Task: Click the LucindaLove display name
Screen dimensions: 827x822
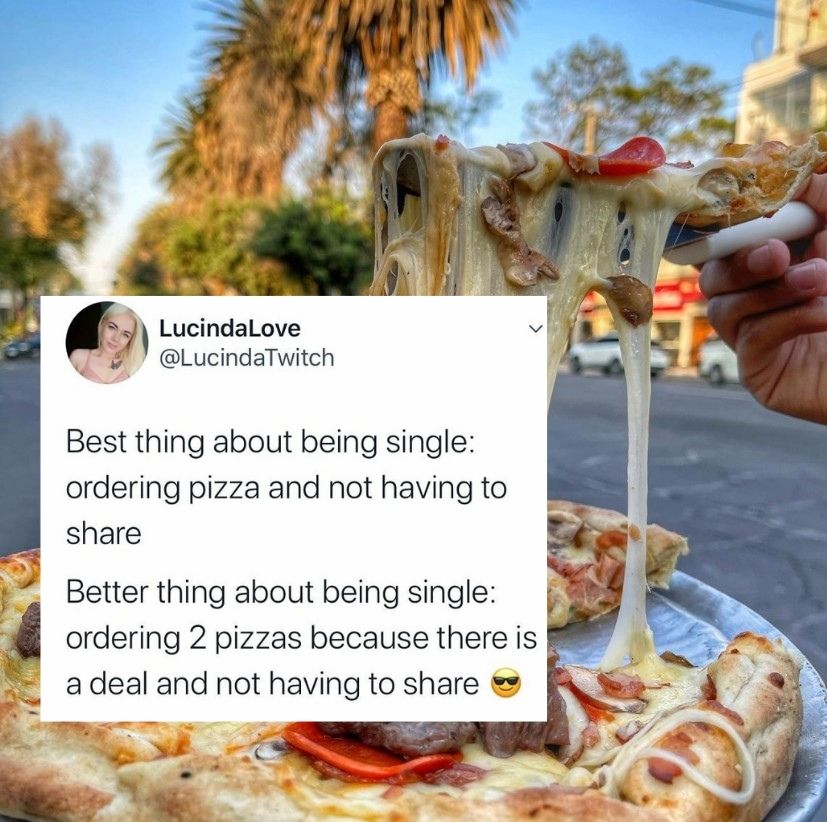Action: click(x=229, y=328)
